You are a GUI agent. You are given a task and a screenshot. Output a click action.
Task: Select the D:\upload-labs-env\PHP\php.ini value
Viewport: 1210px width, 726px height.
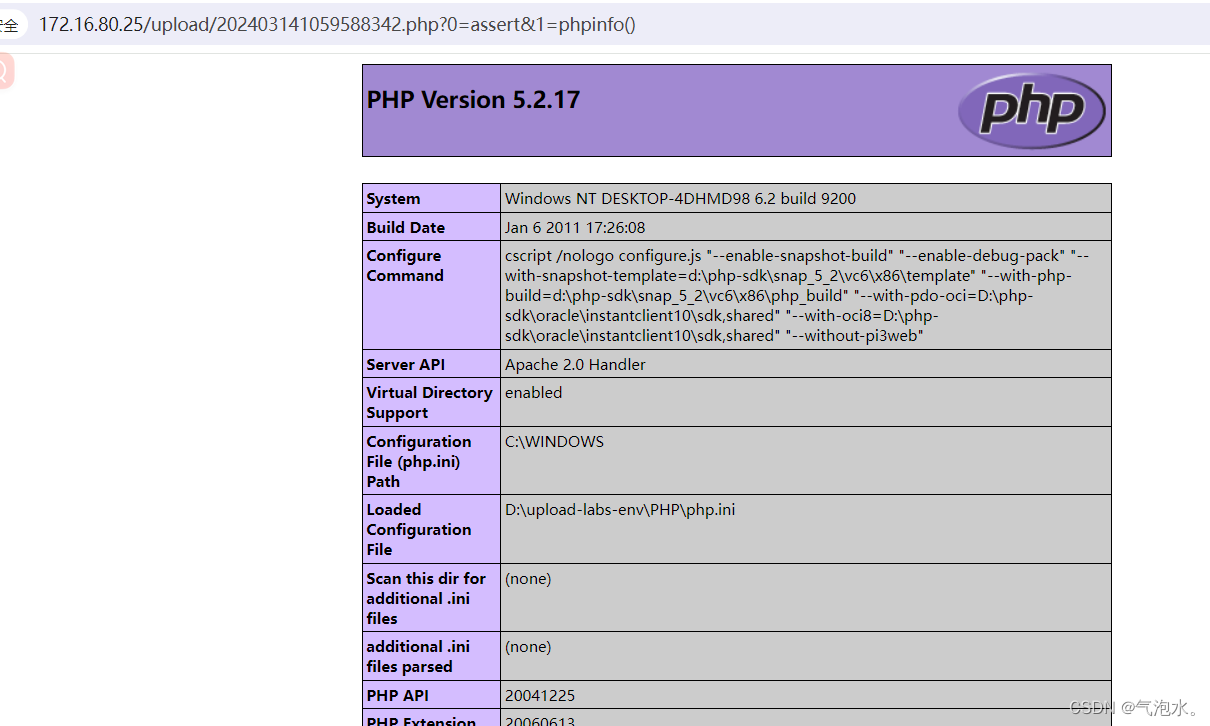pos(620,509)
